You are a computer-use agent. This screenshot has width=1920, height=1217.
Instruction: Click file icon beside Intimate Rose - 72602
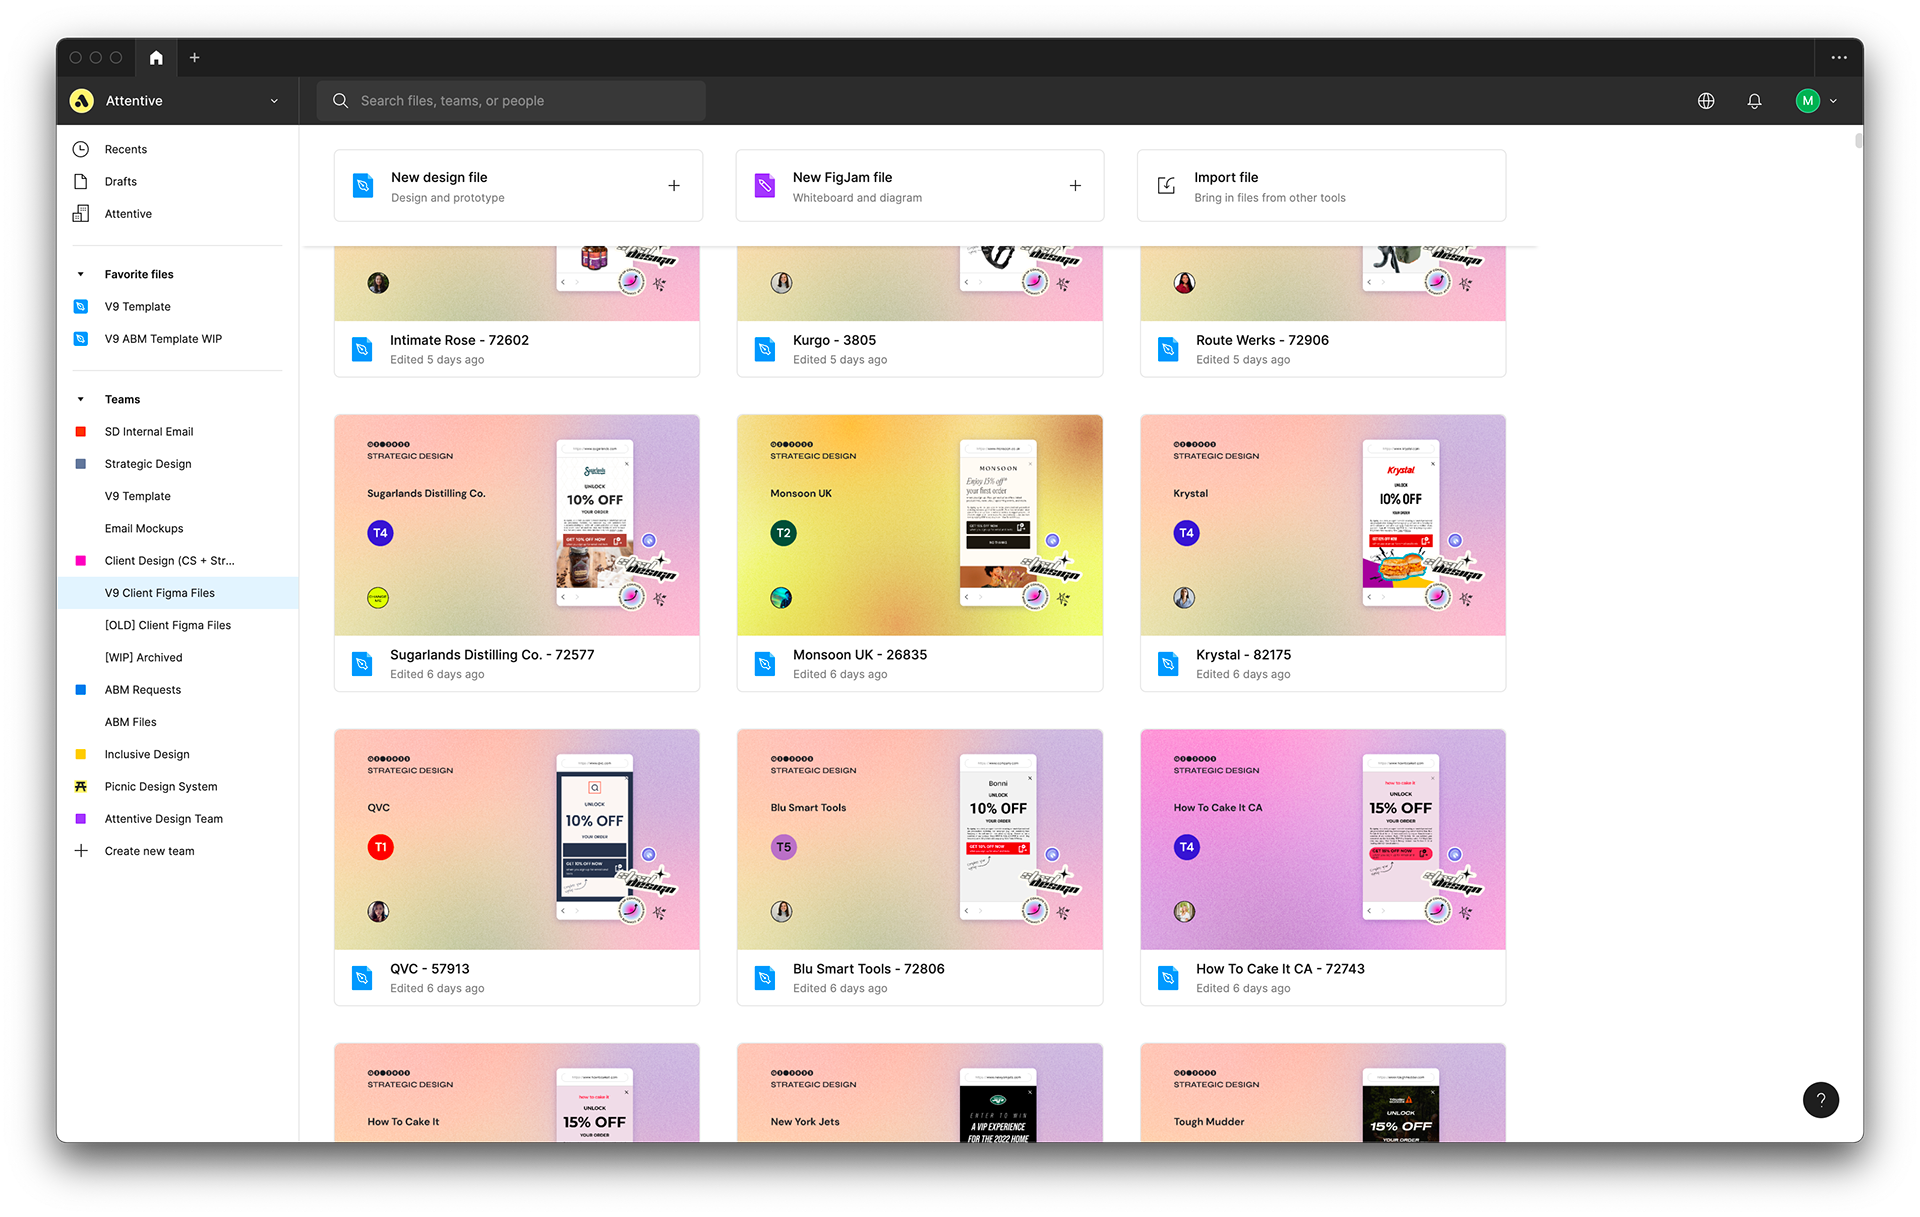pos(362,349)
